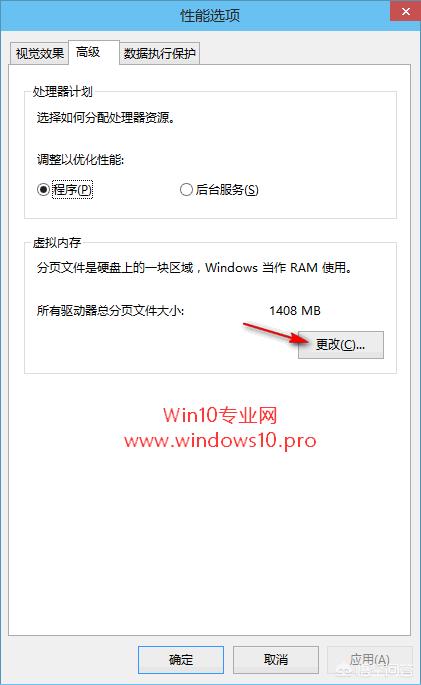Screen dimensions: 421x685
Task: Click the 更改(C)... virtual memory button
Action: click(x=341, y=345)
